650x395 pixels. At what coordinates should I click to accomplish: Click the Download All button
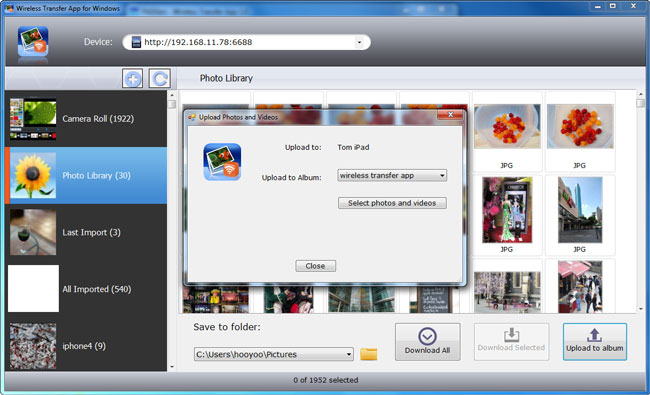click(427, 342)
